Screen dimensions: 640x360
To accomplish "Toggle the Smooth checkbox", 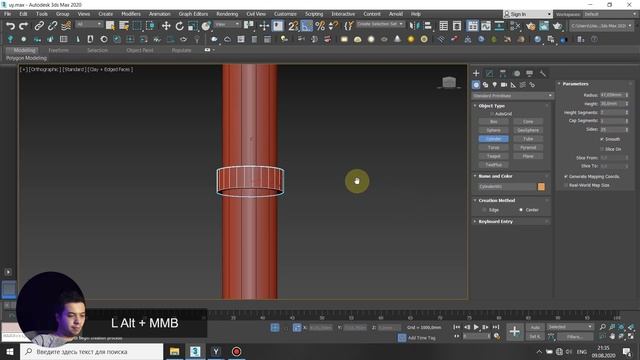I will [x=602, y=139].
